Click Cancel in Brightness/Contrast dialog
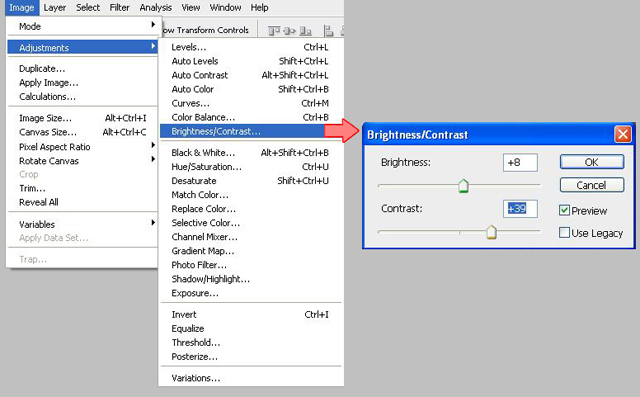This screenshot has width=640, height=397. 591,185
